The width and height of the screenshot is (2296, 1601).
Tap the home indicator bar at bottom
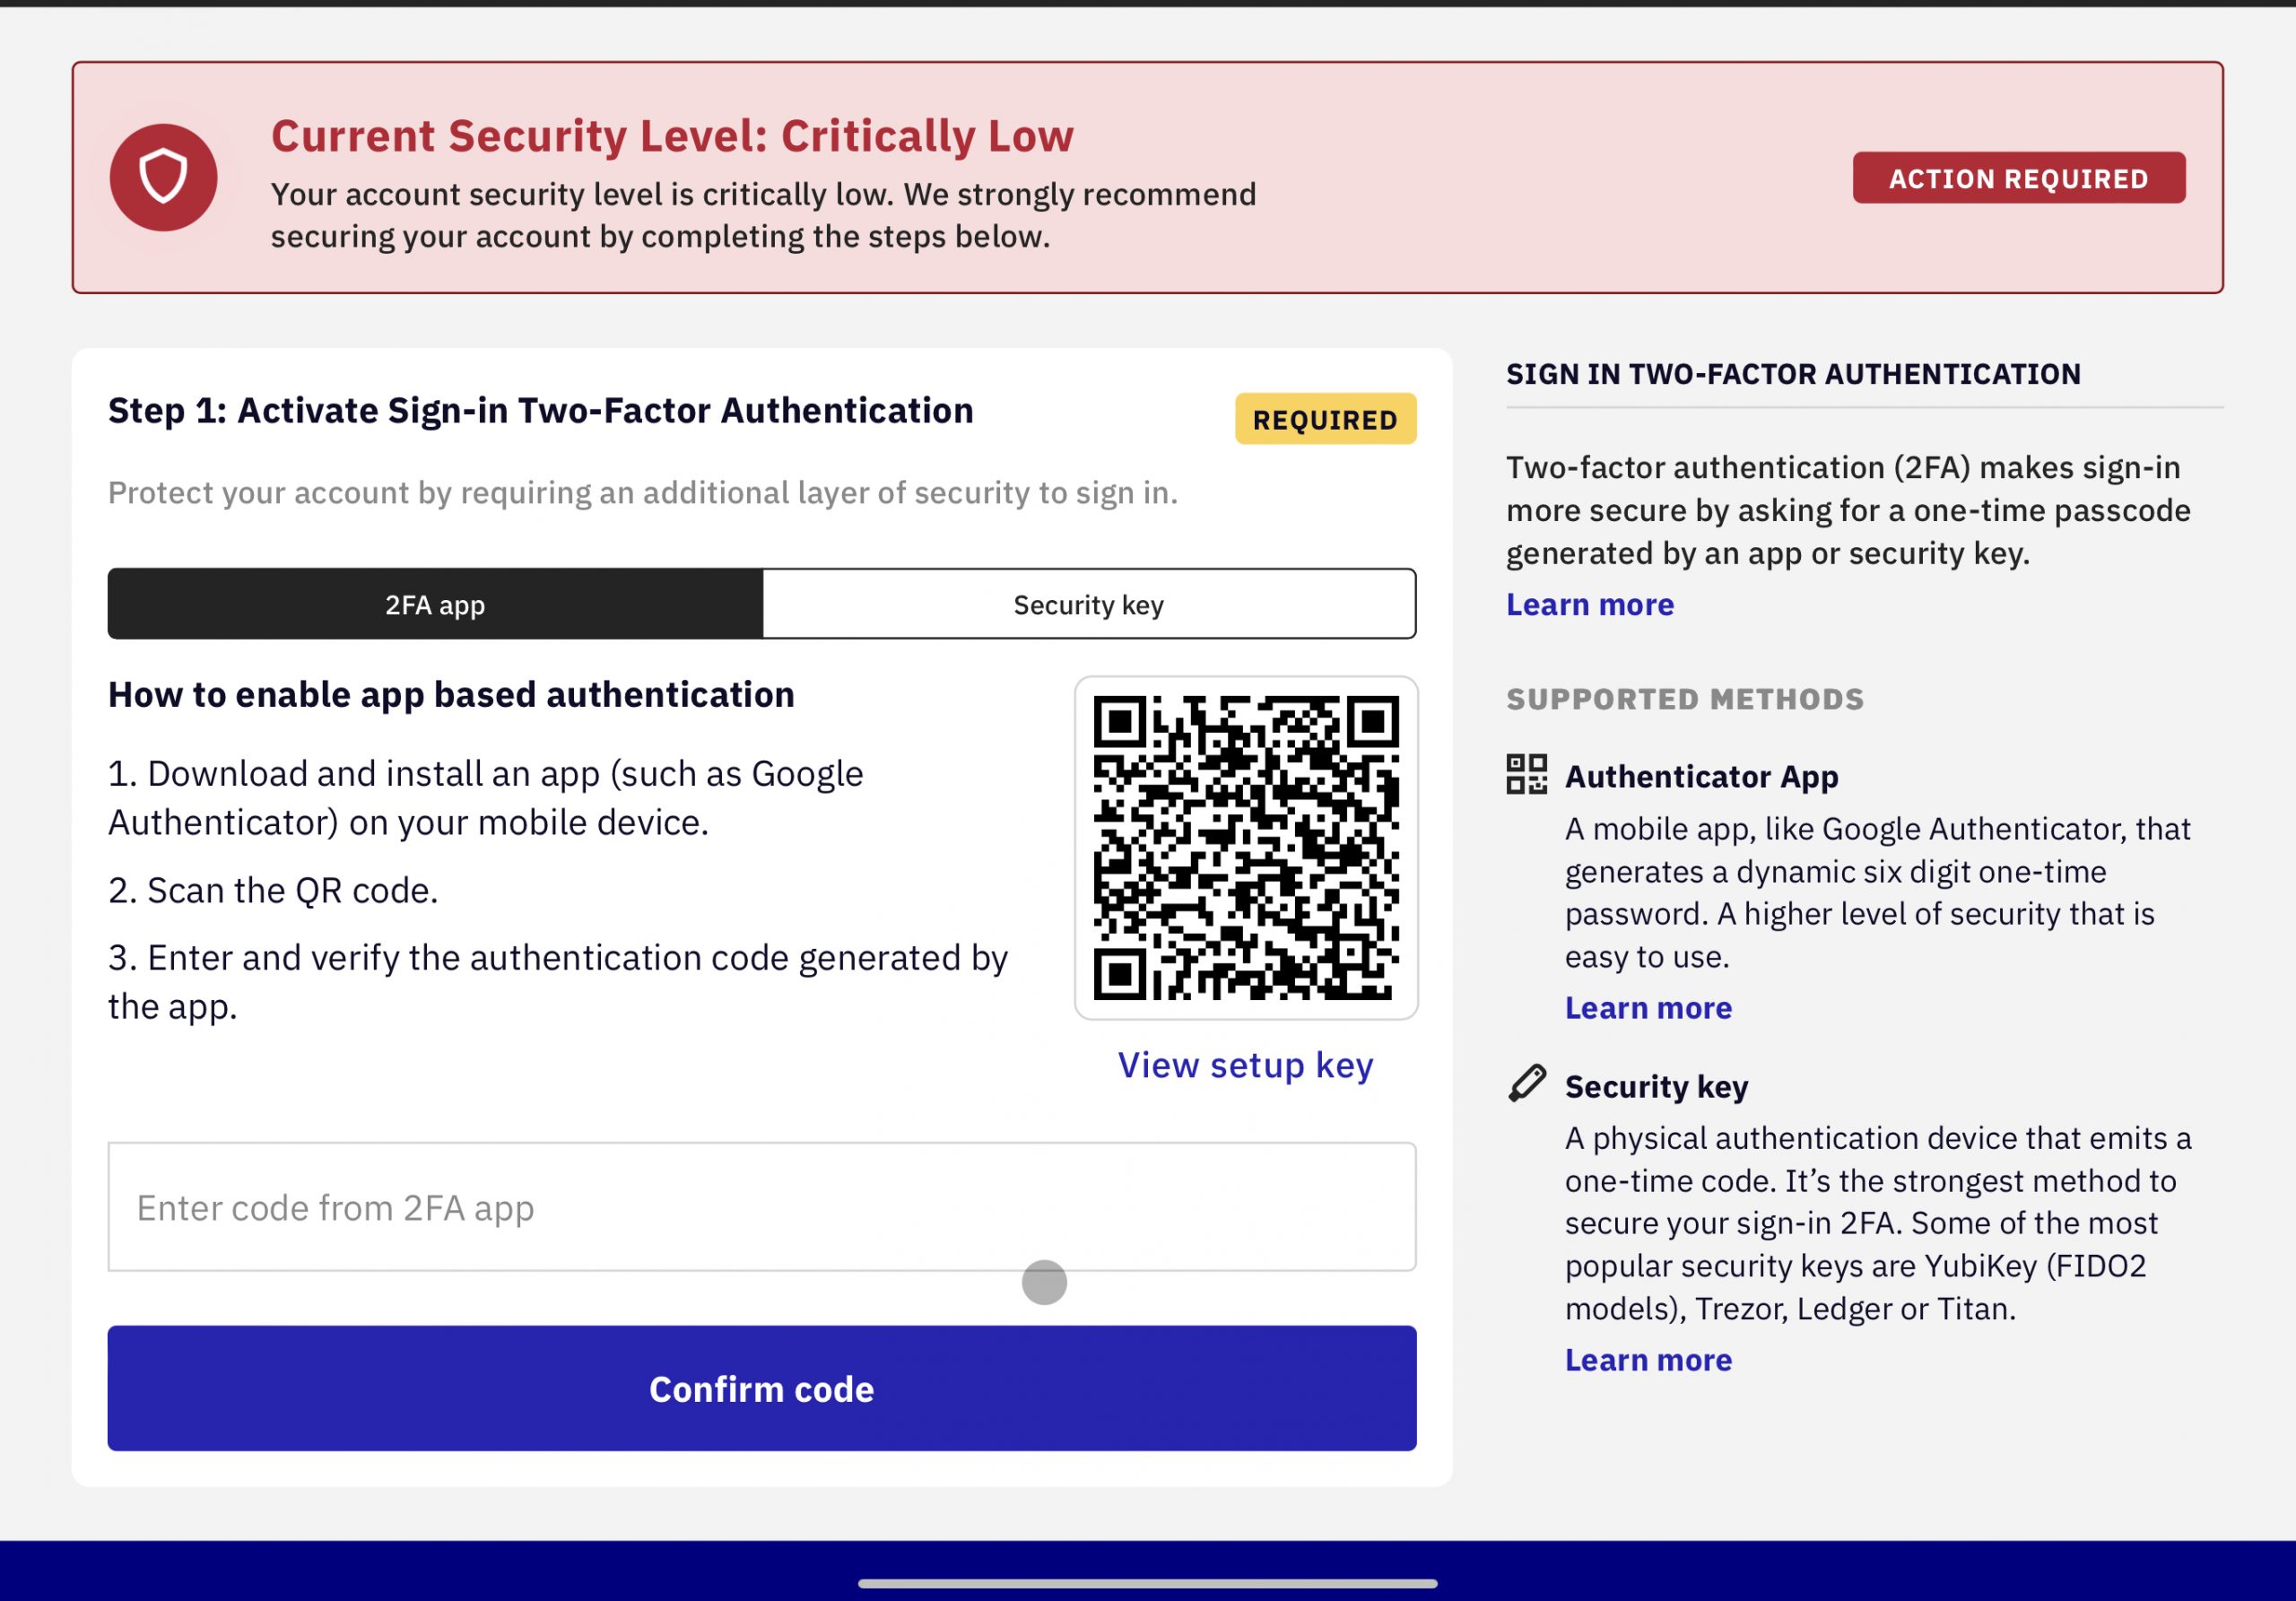(x=1148, y=1583)
